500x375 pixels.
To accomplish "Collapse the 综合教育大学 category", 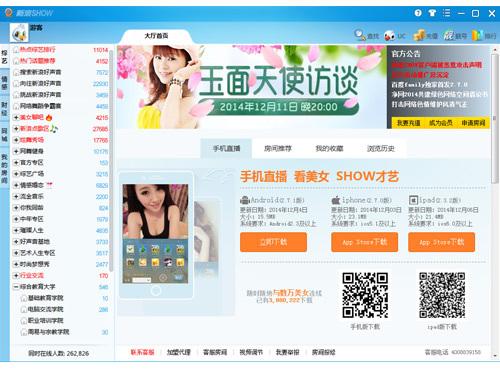I will tap(16, 287).
